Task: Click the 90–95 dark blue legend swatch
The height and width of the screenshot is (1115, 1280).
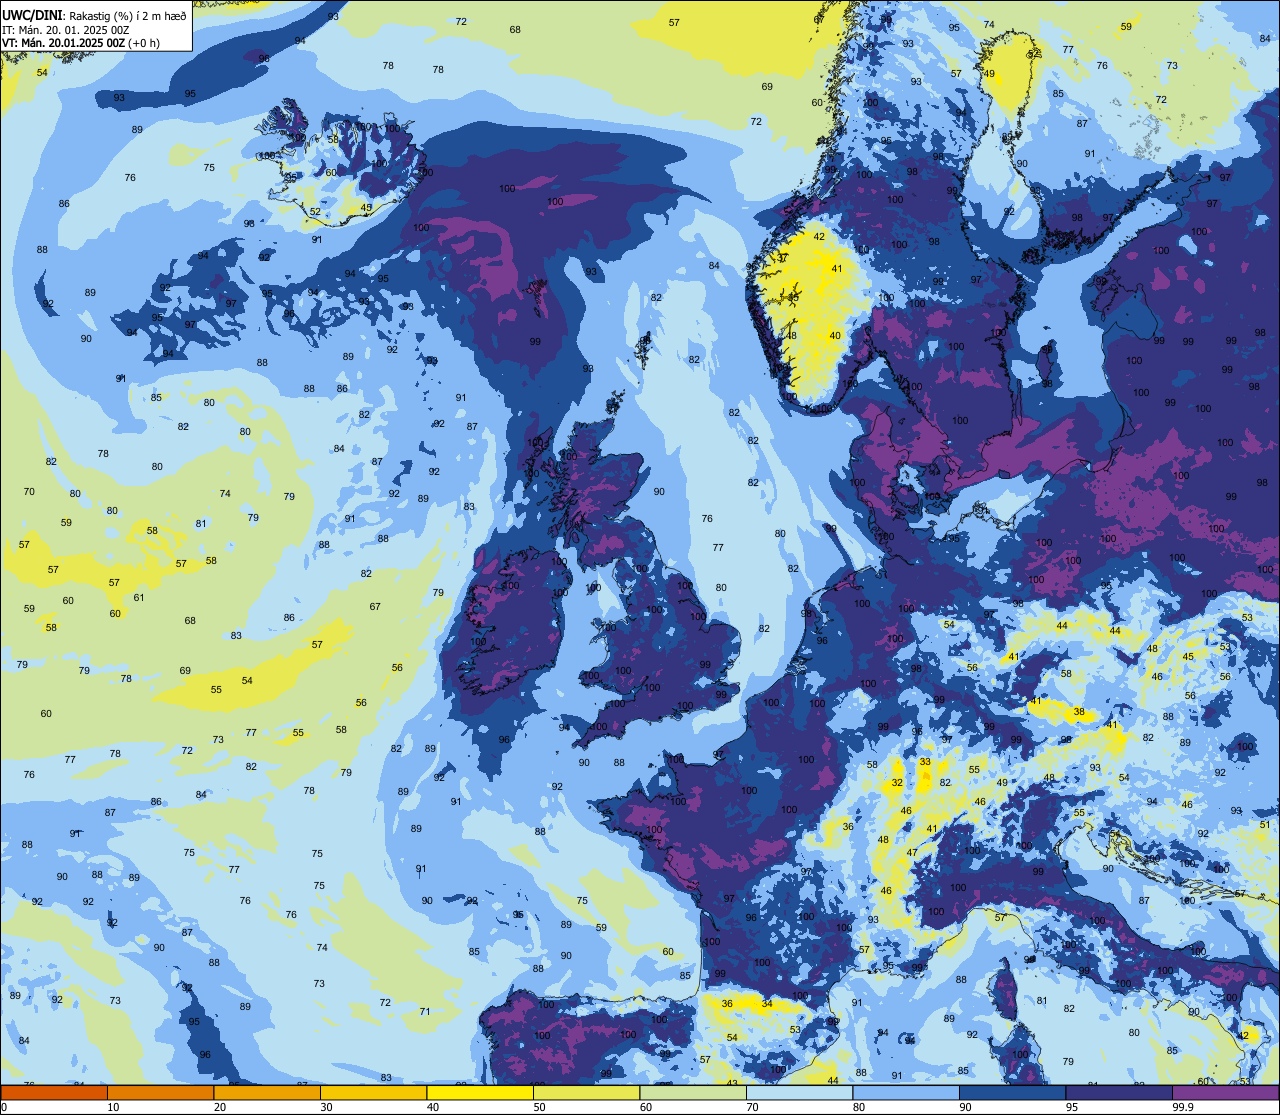Action: (x=1012, y=1093)
